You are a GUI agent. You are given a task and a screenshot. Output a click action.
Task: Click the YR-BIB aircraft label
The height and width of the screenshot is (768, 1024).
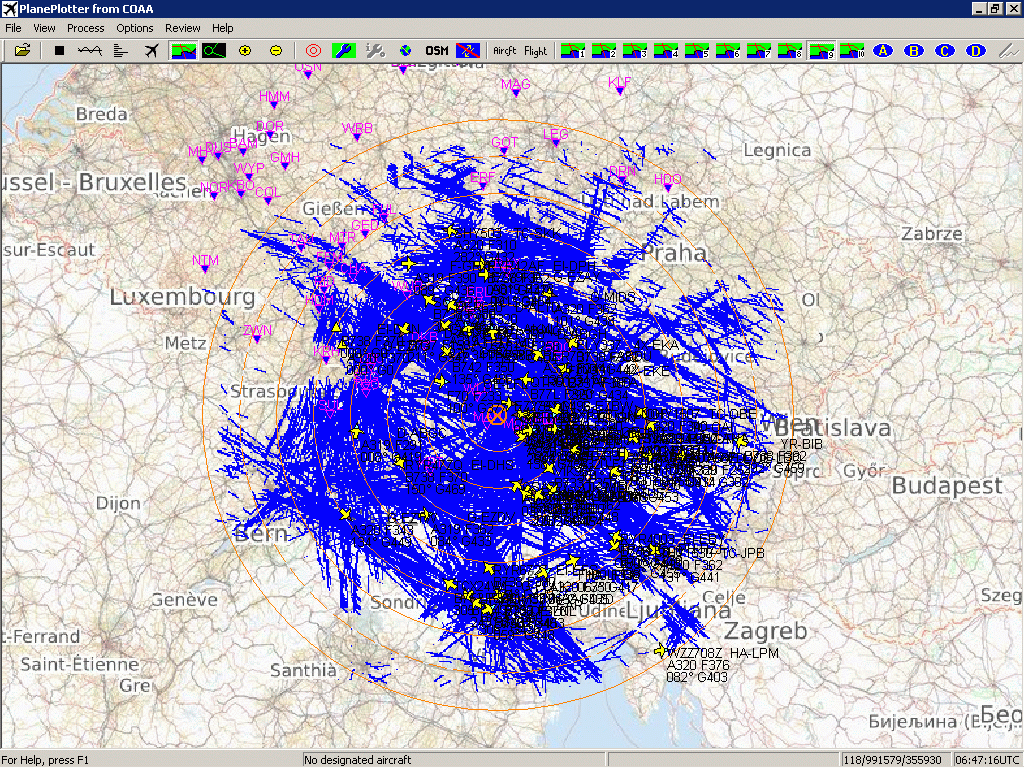(801, 445)
